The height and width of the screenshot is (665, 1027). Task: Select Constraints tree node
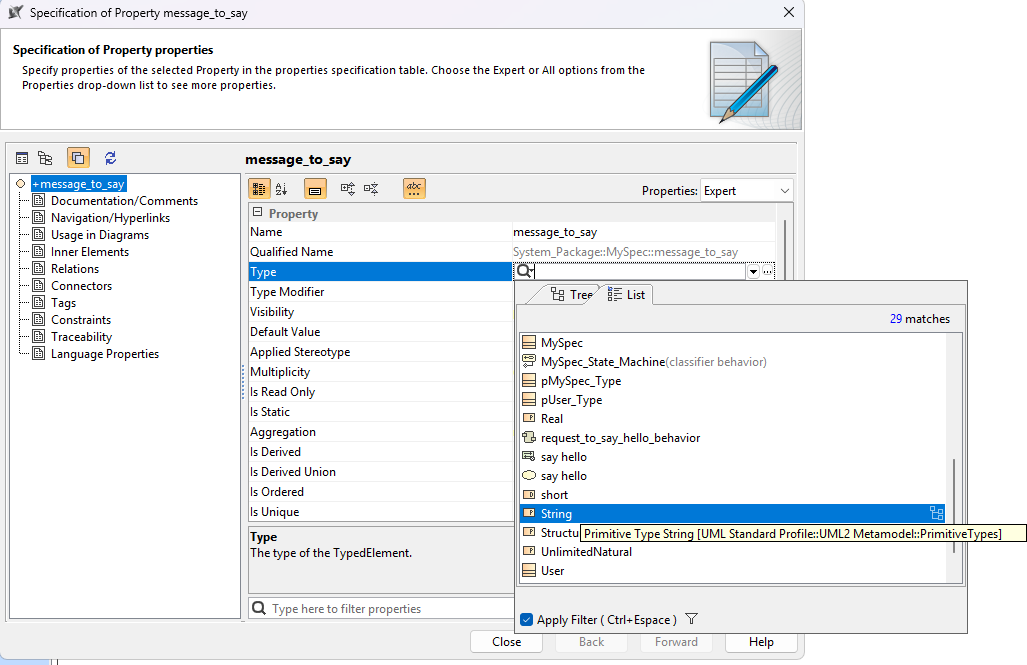(x=81, y=320)
